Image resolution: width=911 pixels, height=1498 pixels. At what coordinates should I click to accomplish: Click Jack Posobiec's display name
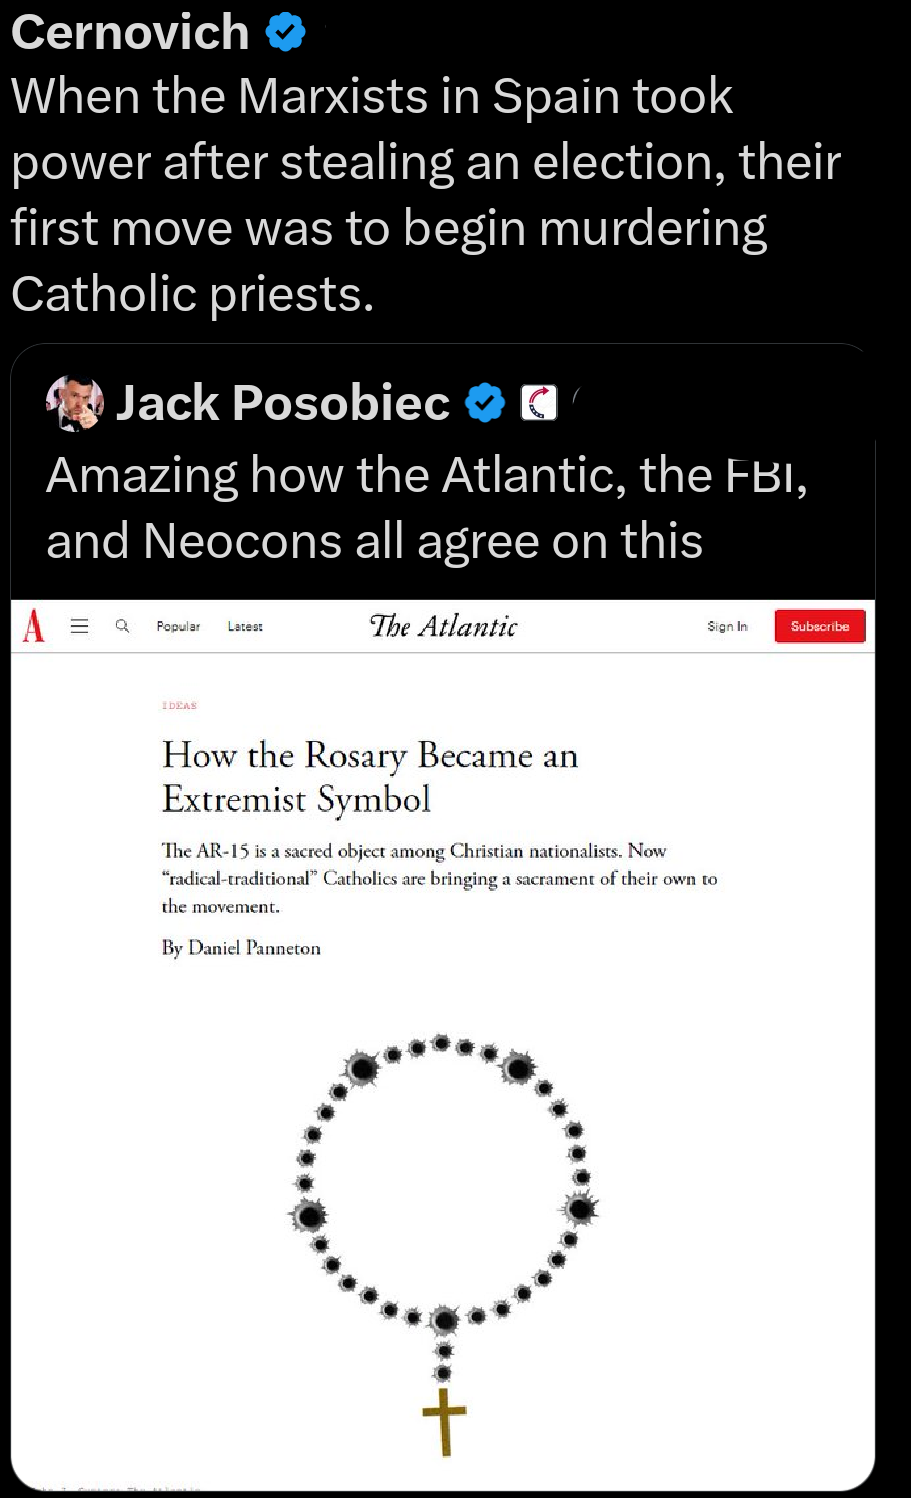281,403
